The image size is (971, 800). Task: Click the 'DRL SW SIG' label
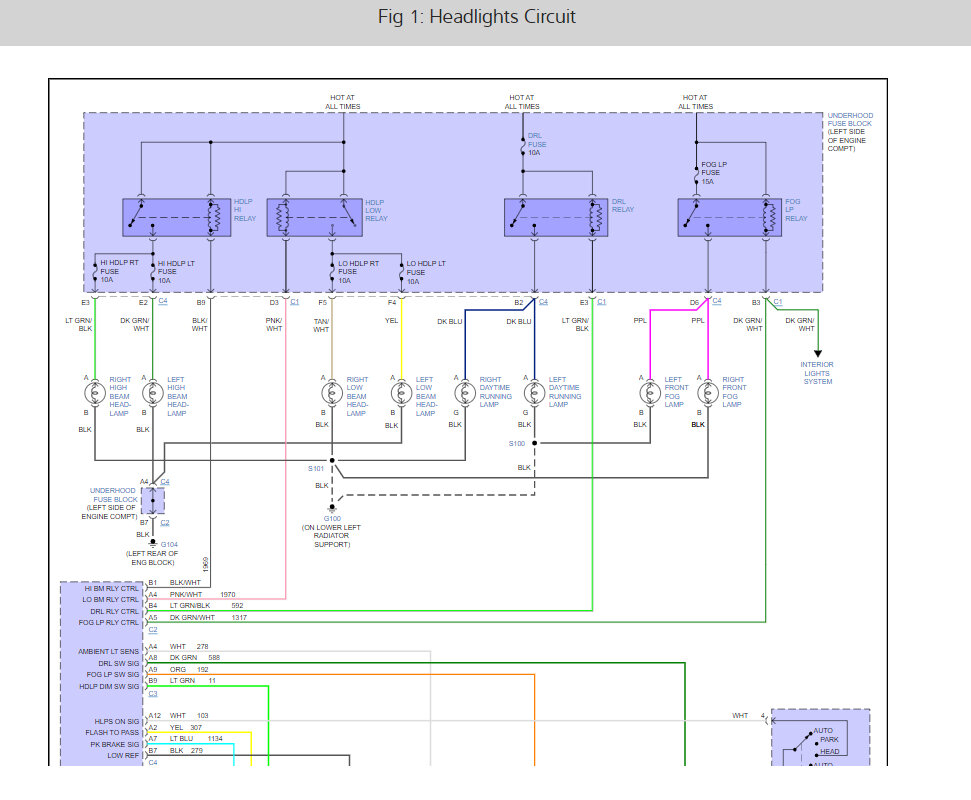[118, 663]
